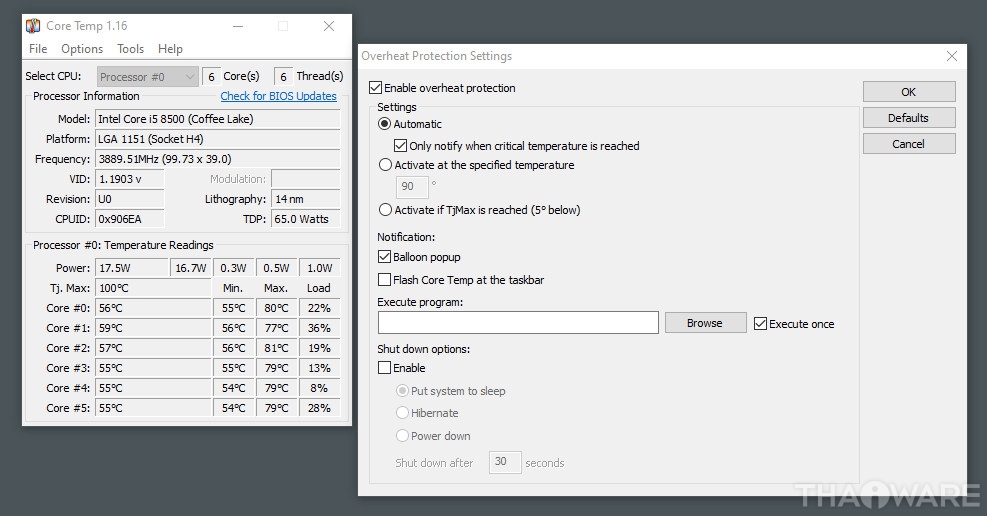987x516 pixels.
Task: Click the Core Temp app icon
Action: click(x=33, y=25)
